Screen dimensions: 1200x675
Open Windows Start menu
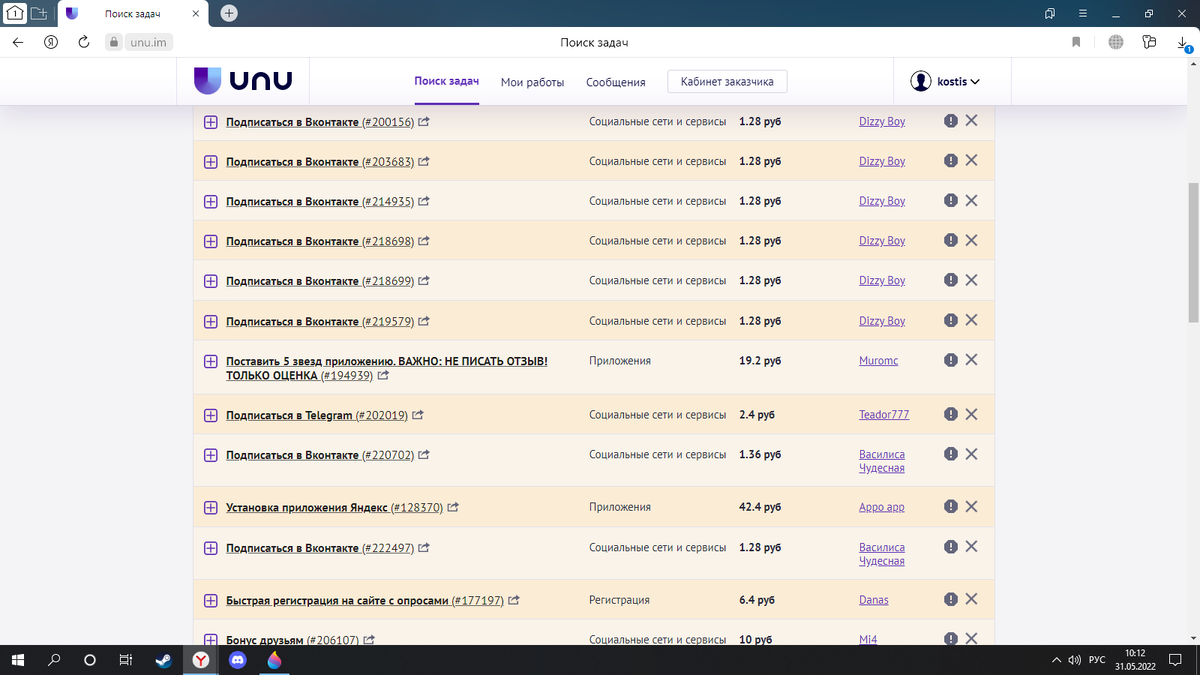click(18, 660)
